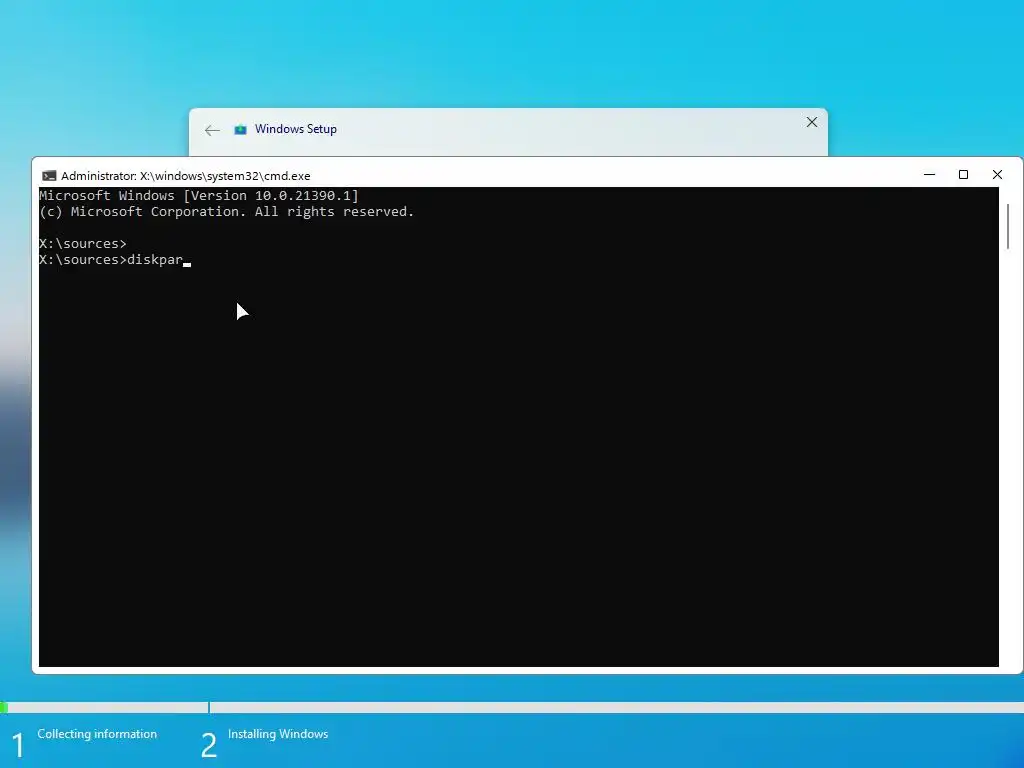This screenshot has width=1024, height=768.
Task: Close the Windows Setup window
Action: click(812, 122)
